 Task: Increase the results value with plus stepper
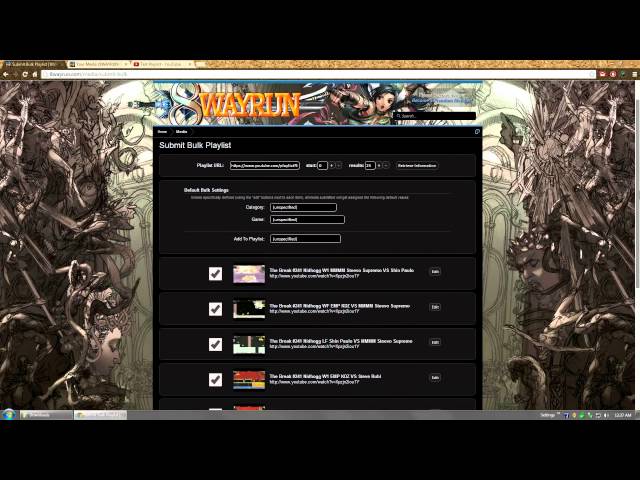379,166
